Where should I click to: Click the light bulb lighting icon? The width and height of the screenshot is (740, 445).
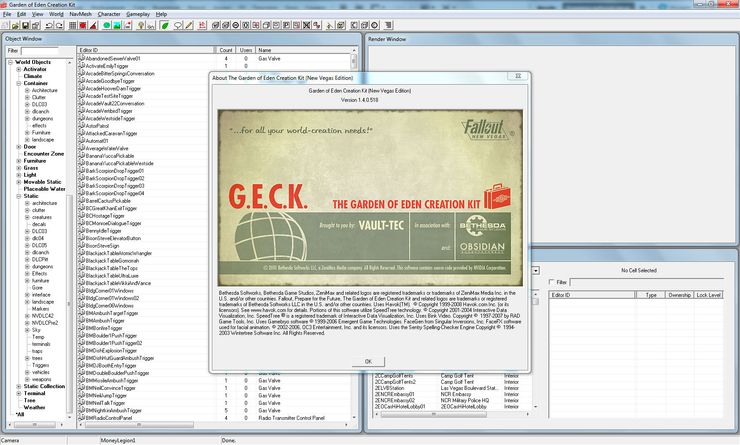[x=141, y=26]
